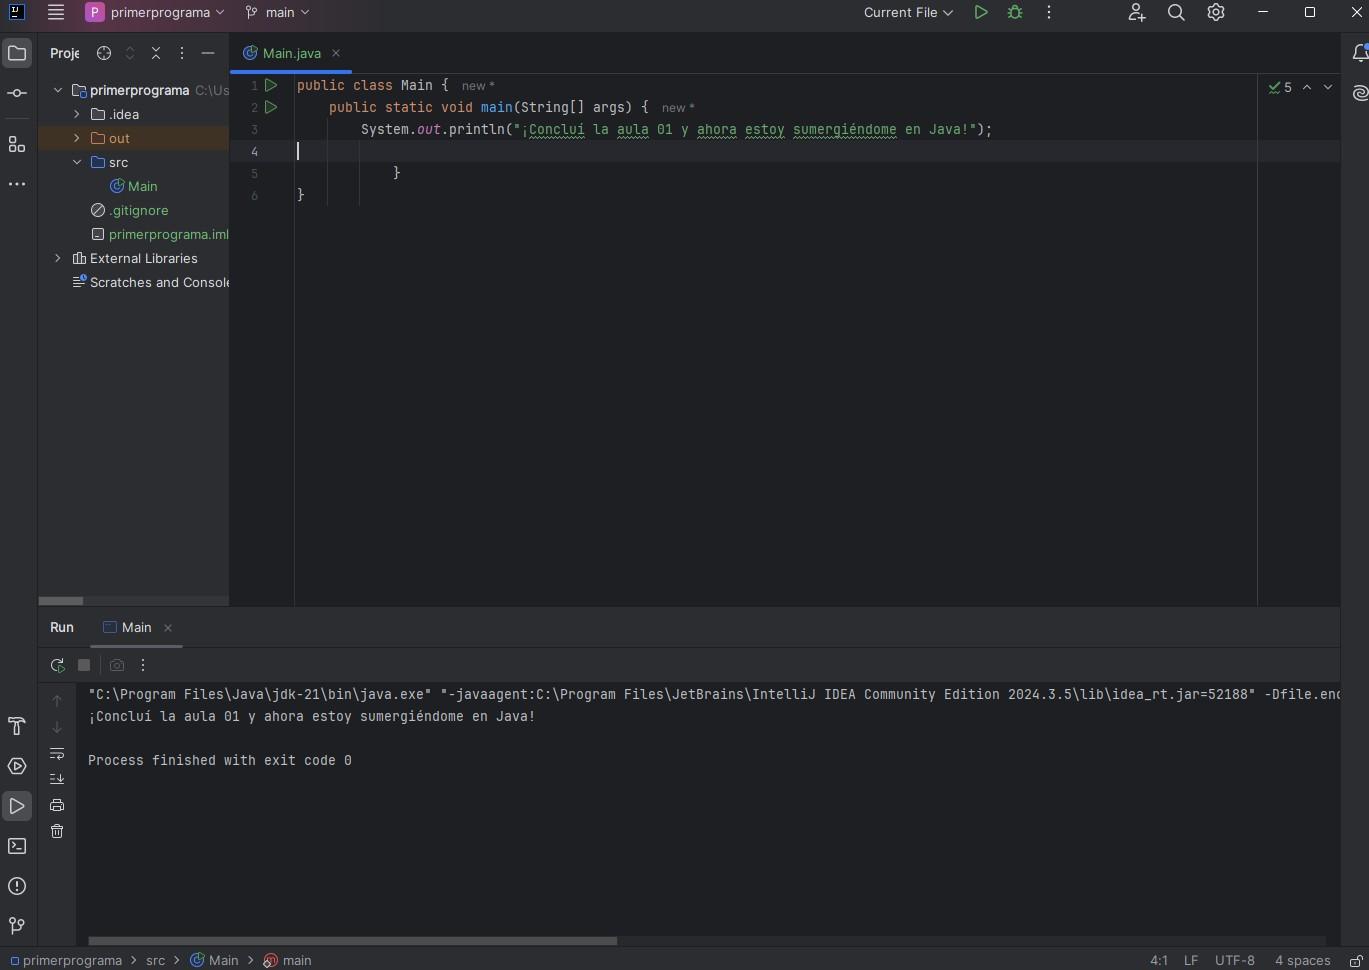
Task: Open the Commit tool window
Action: pyautogui.click(x=17, y=93)
